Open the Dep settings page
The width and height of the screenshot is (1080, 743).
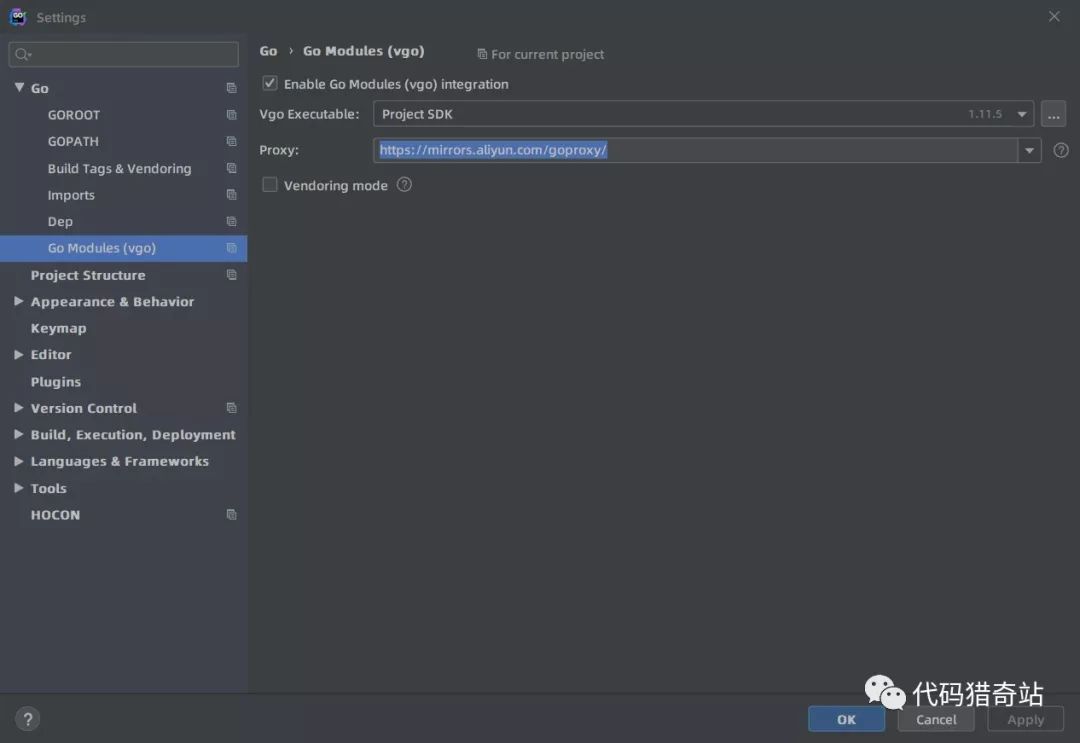[60, 221]
